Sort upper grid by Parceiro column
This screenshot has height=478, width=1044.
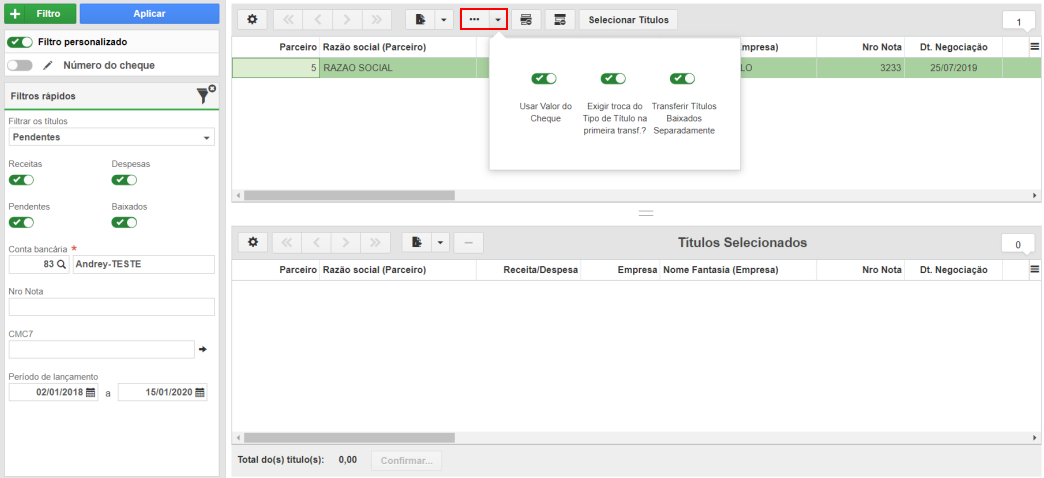pos(276,47)
